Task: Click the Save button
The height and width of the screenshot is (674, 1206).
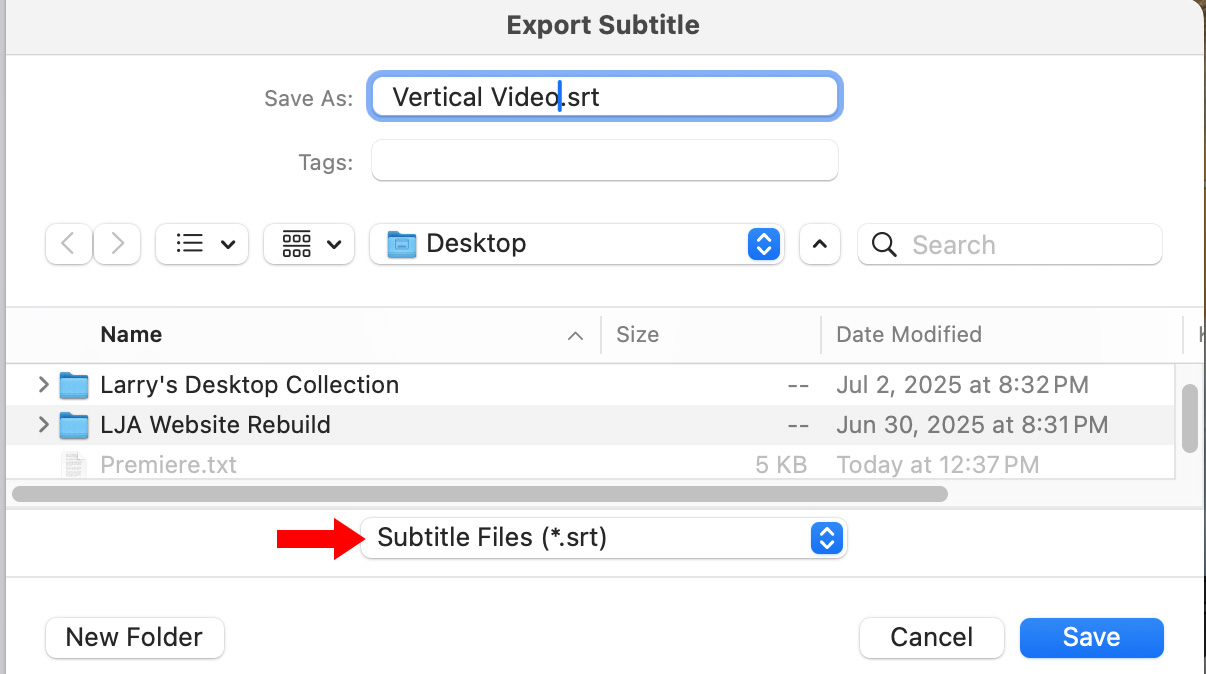Action: coord(1091,637)
